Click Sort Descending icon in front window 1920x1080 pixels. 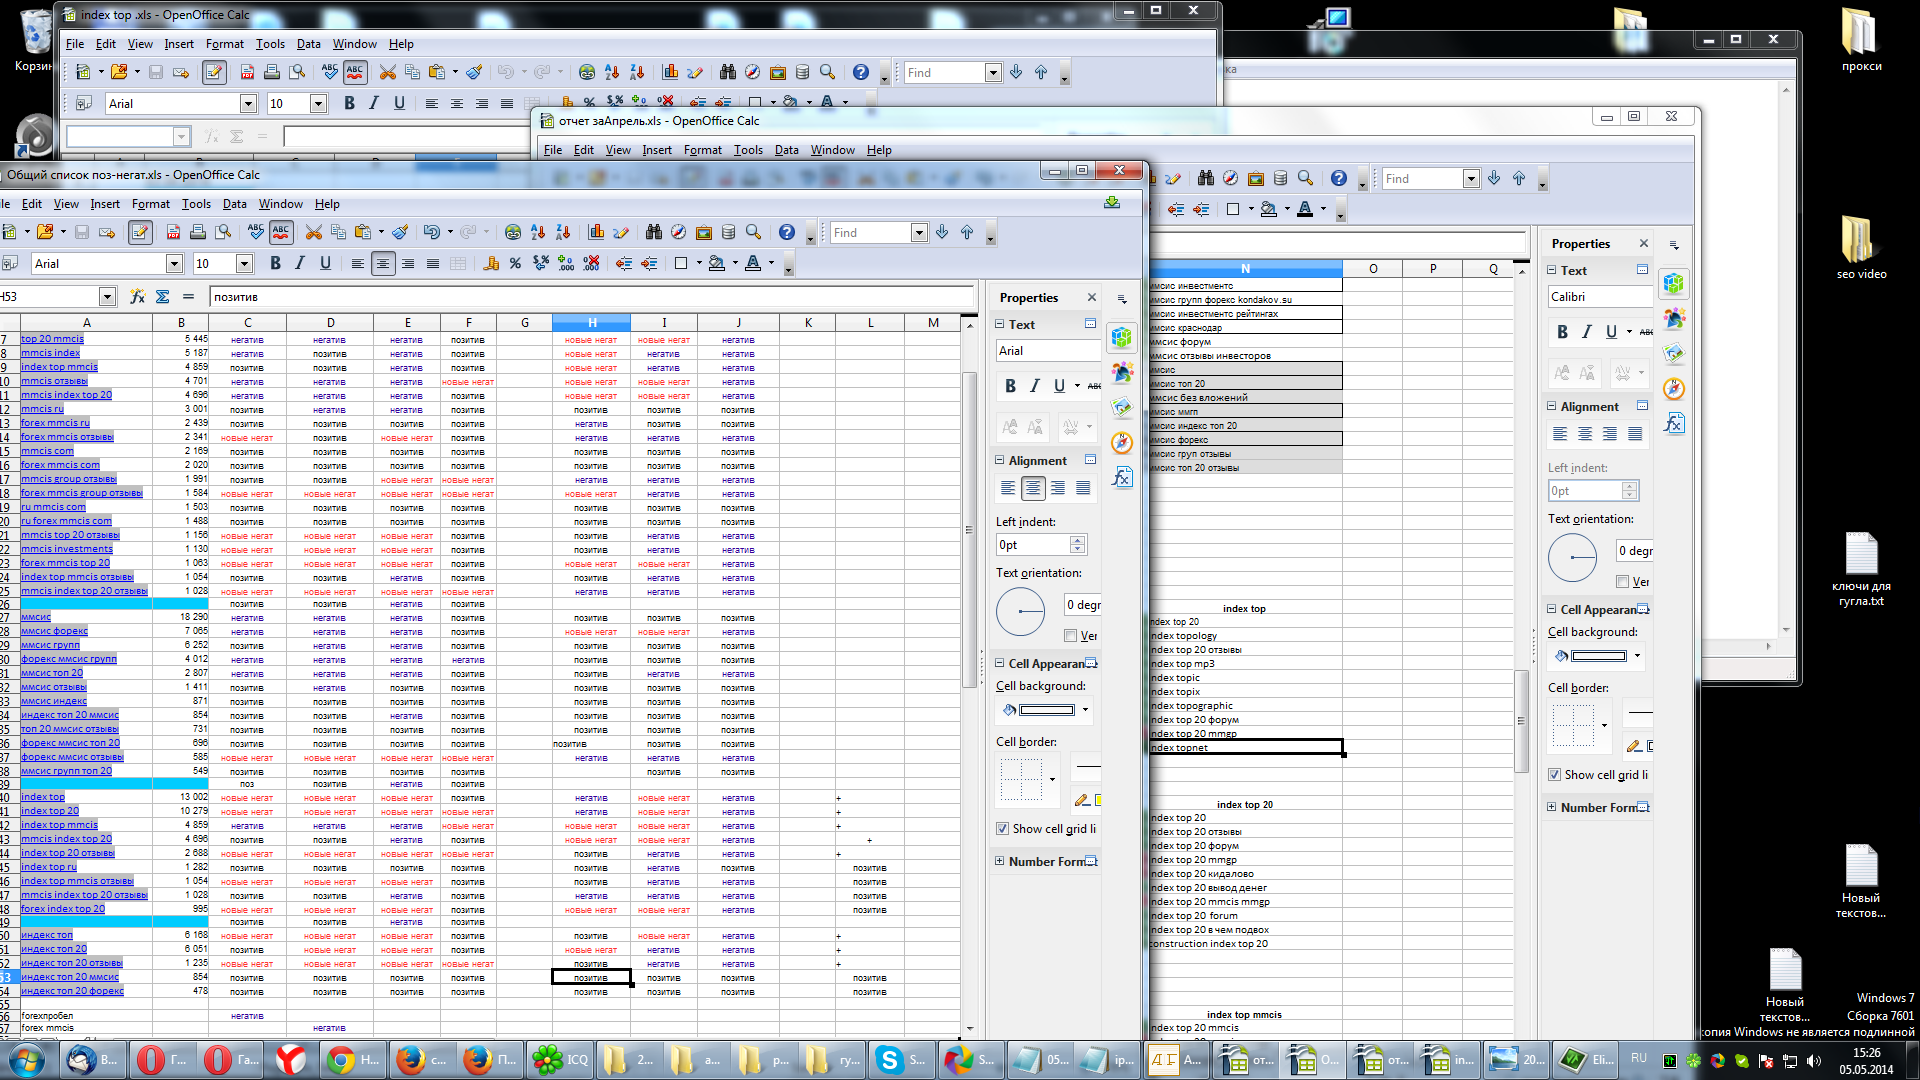pyautogui.click(x=563, y=232)
